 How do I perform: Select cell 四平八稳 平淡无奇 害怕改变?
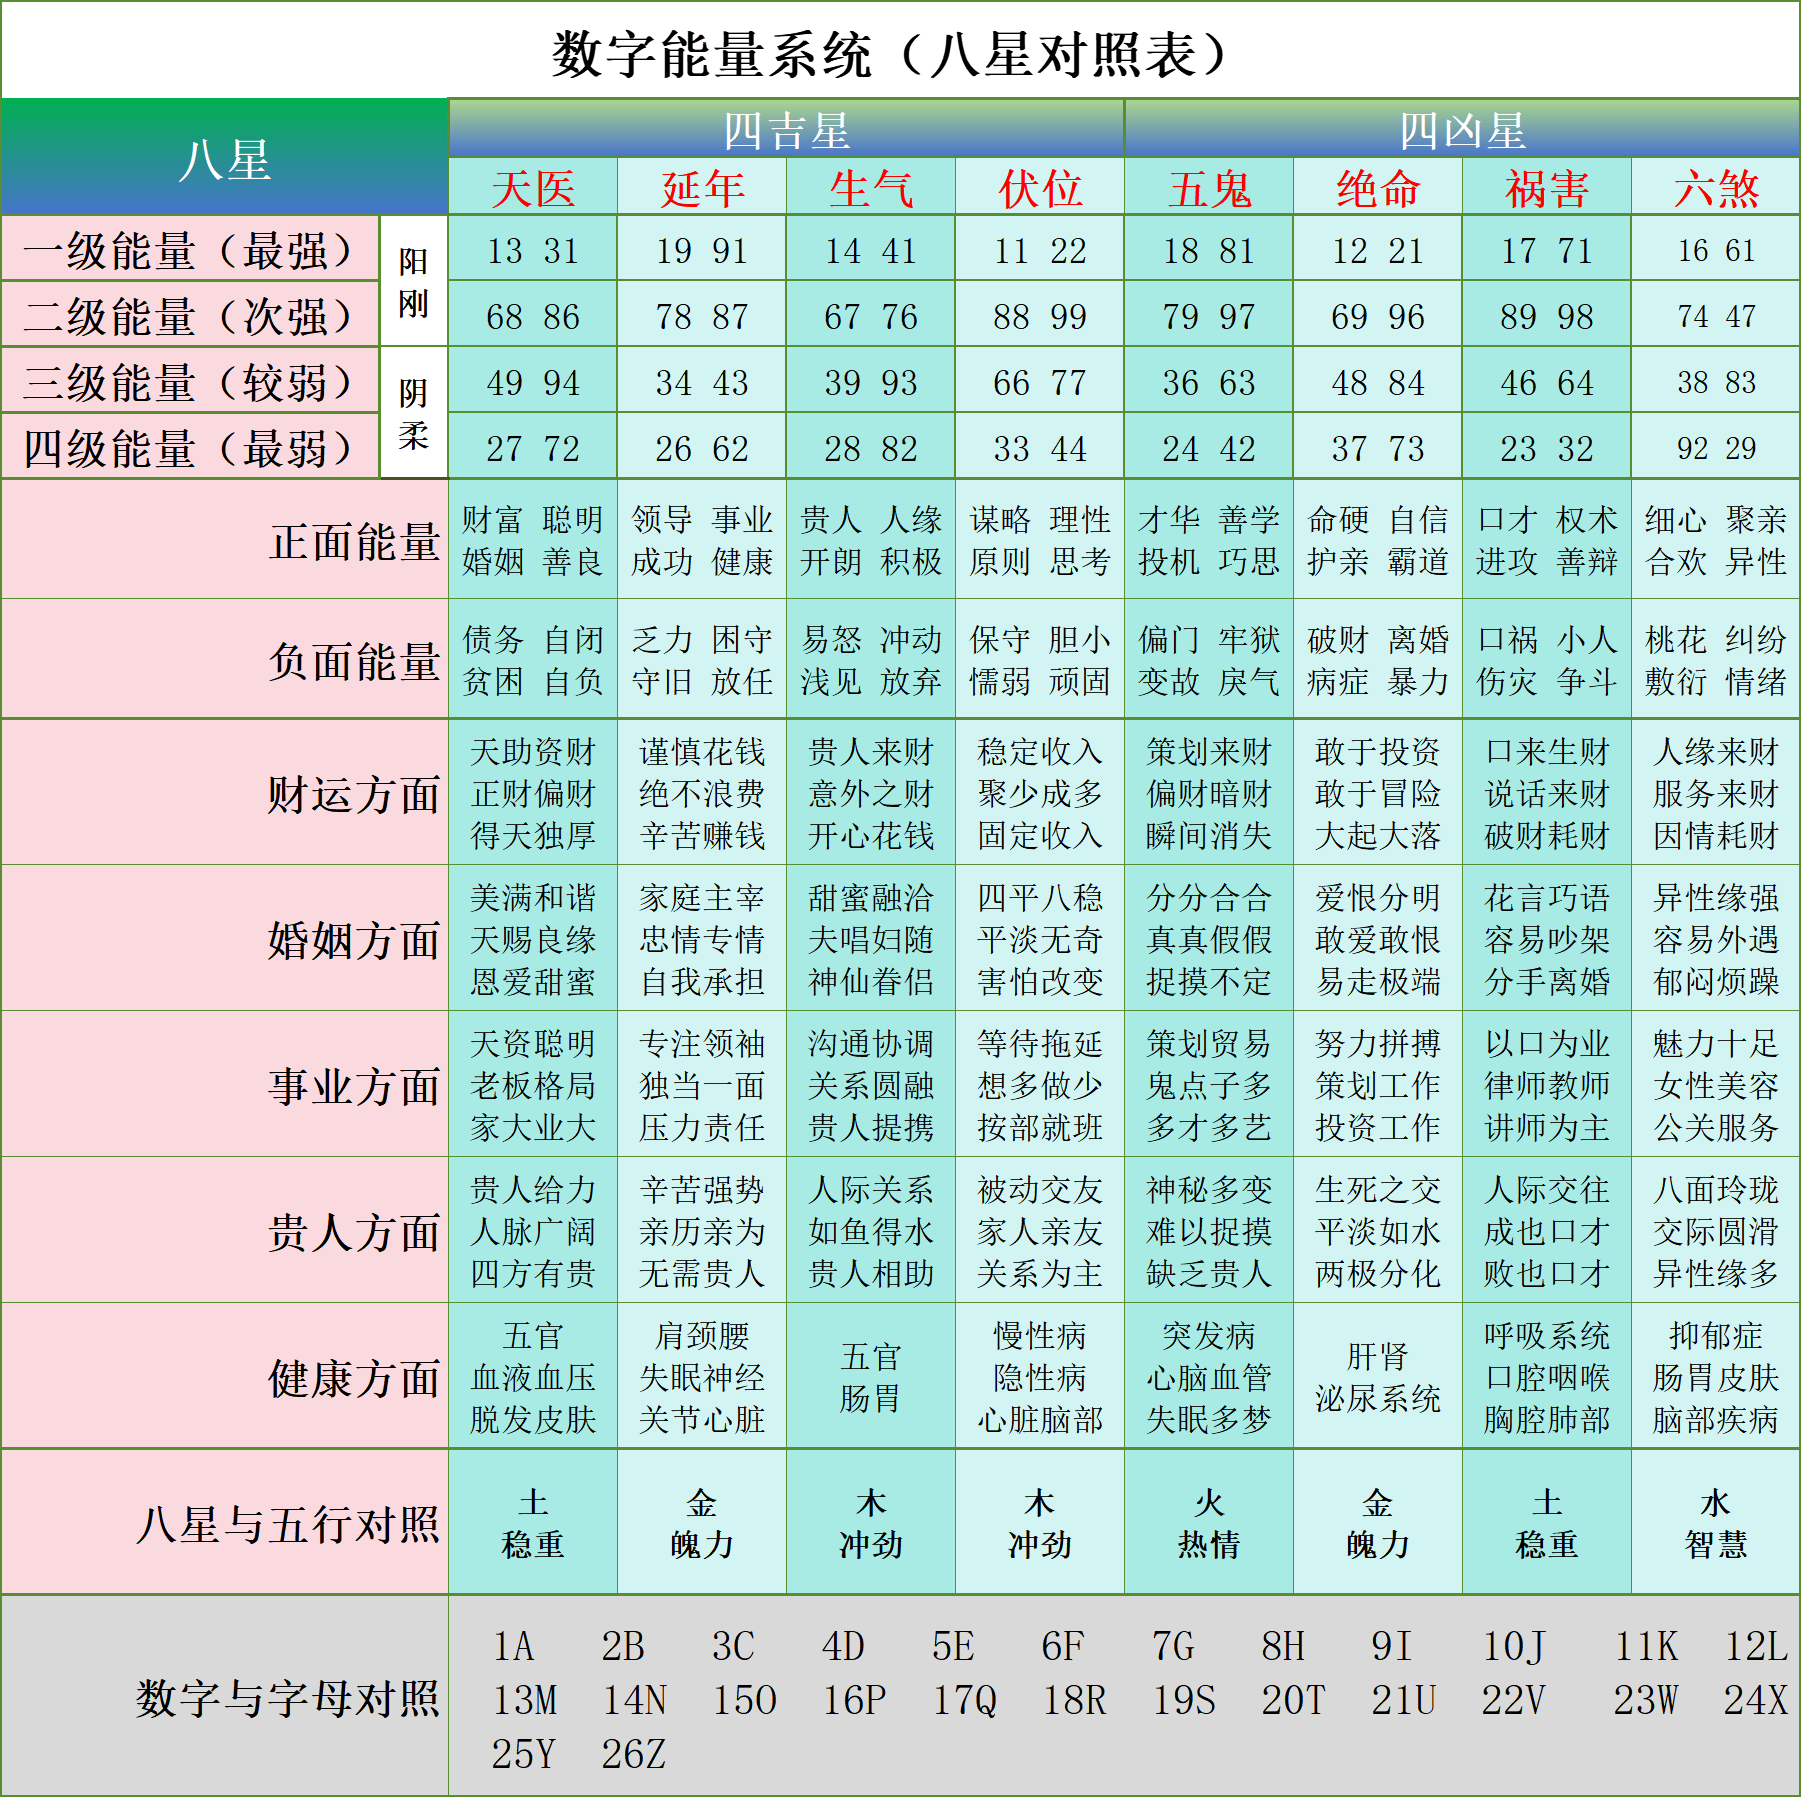tap(1040, 938)
